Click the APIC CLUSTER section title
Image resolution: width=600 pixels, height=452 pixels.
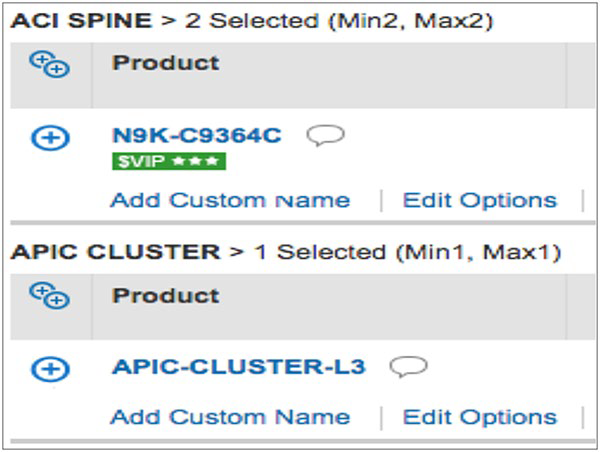[114, 251]
